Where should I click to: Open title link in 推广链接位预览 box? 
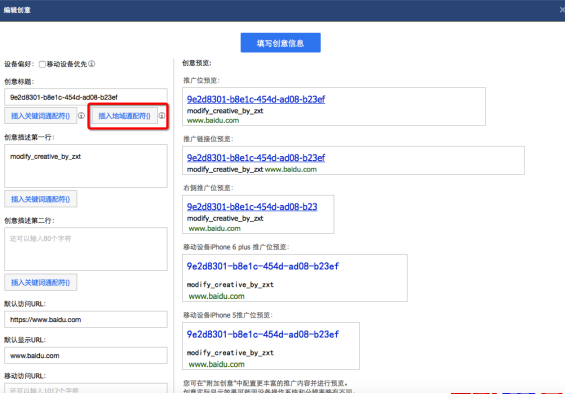coord(256,158)
